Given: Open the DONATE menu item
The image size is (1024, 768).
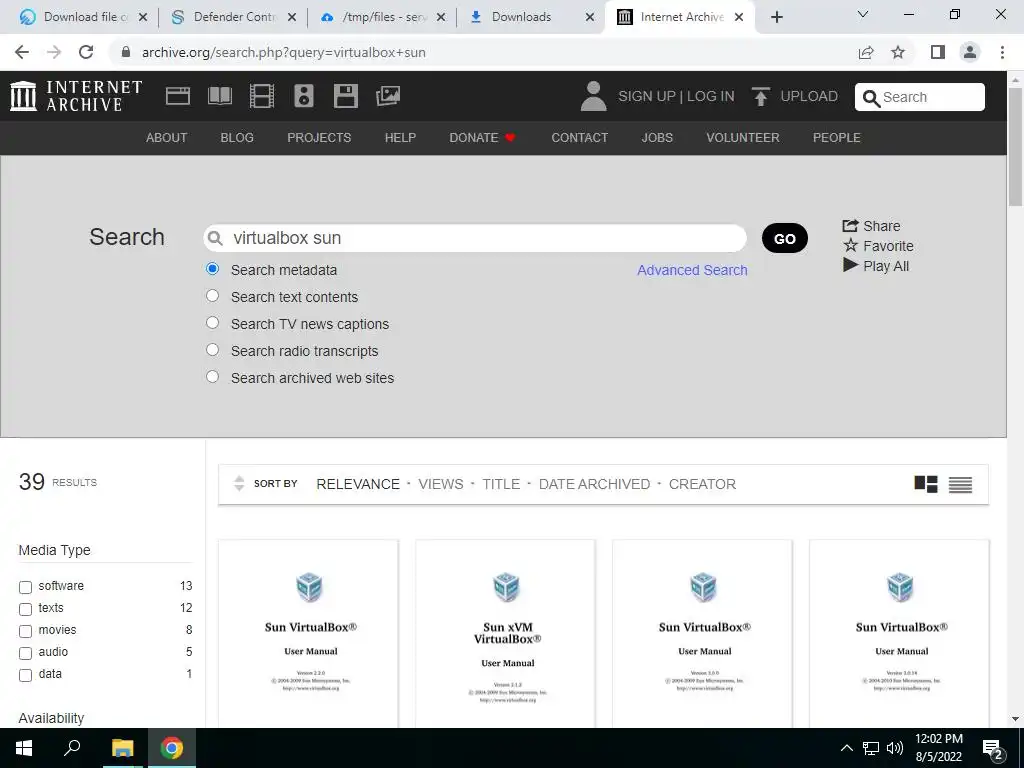Looking at the screenshot, I should [483, 138].
